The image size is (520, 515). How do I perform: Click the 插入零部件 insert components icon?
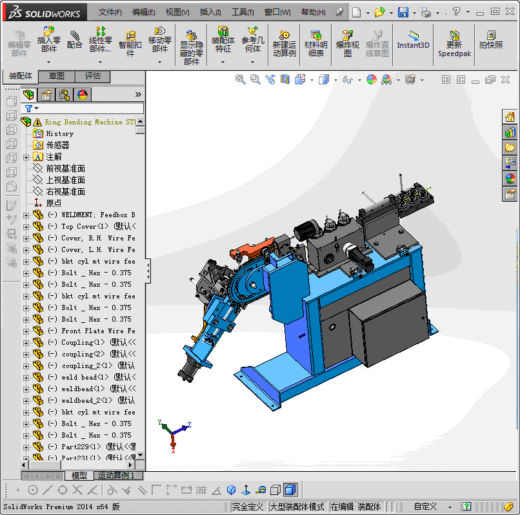(49, 39)
